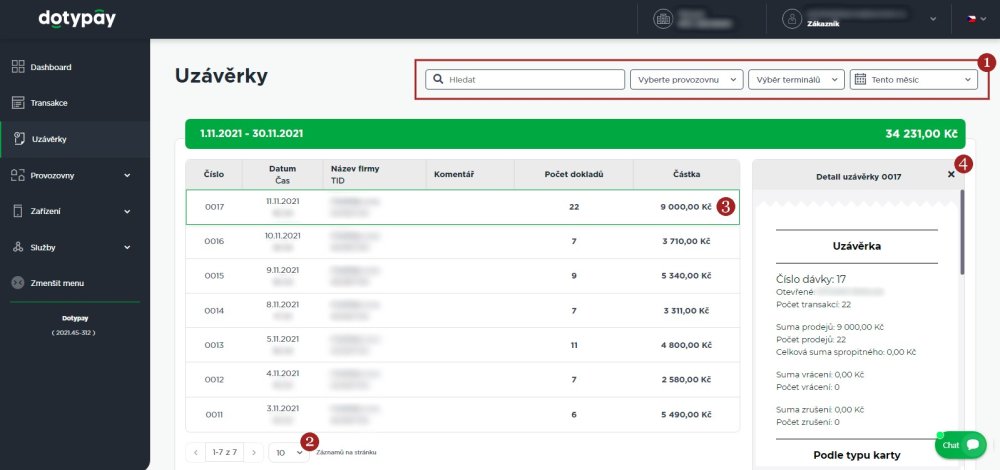1000x470 pixels.
Task: Expand the Zařízení submenu
Action: tap(127, 211)
